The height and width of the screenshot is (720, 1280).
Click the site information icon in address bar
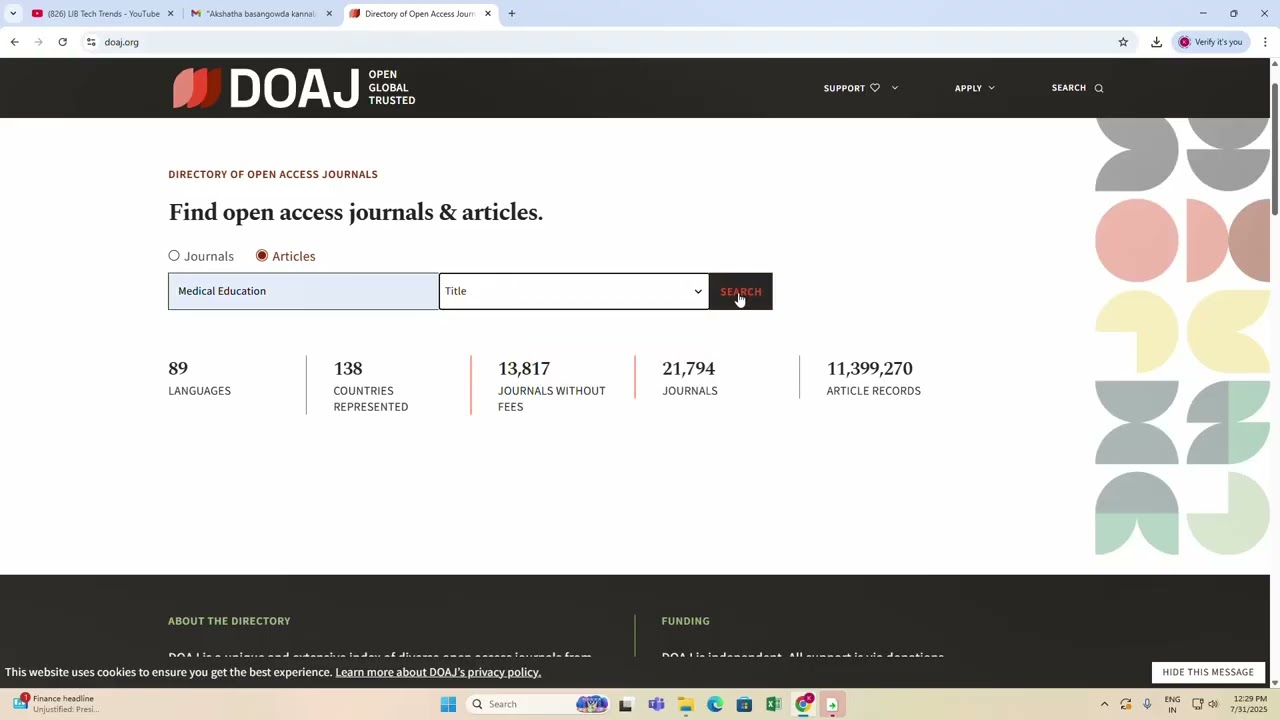point(91,42)
